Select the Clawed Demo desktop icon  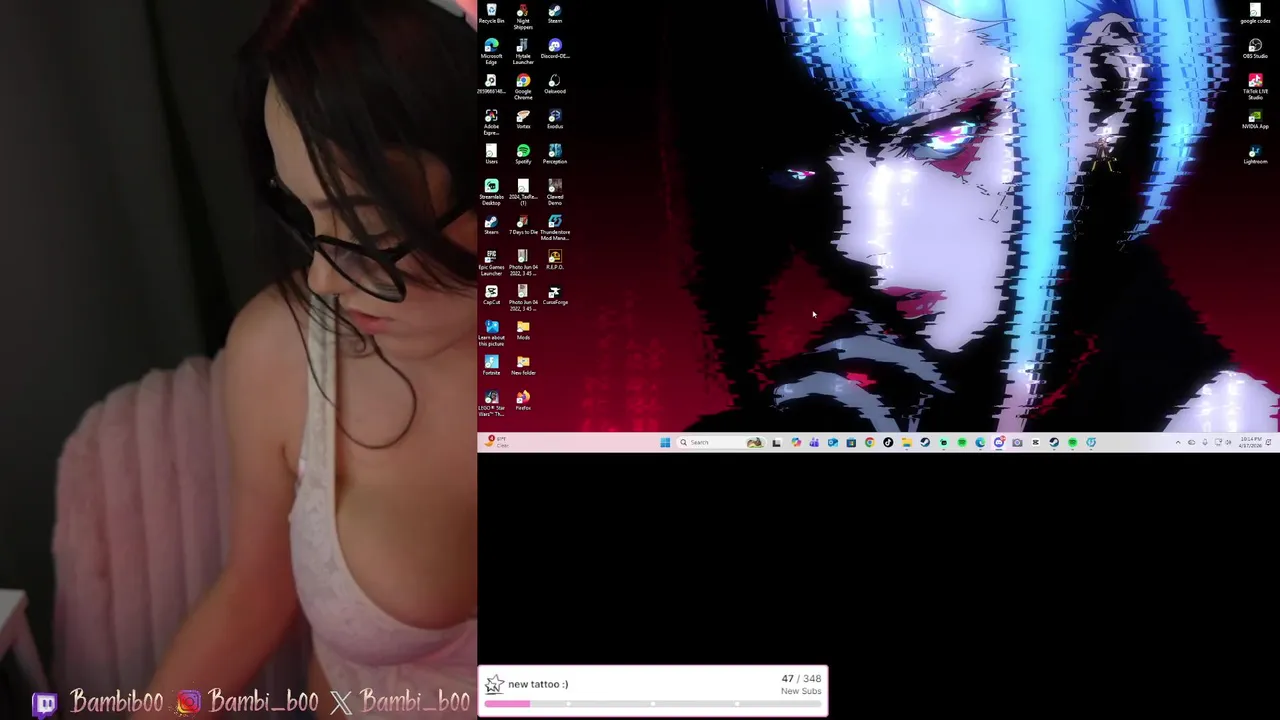click(x=555, y=191)
